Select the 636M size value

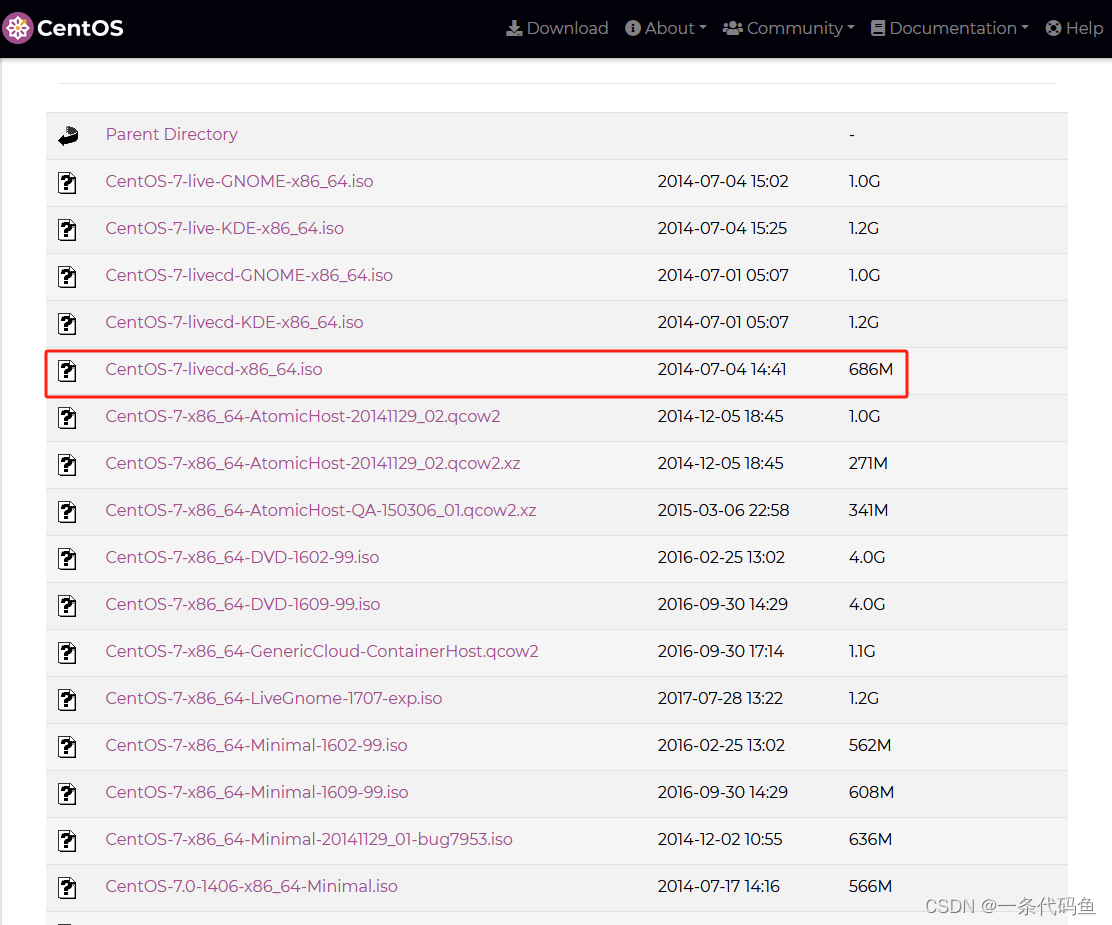(x=869, y=839)
